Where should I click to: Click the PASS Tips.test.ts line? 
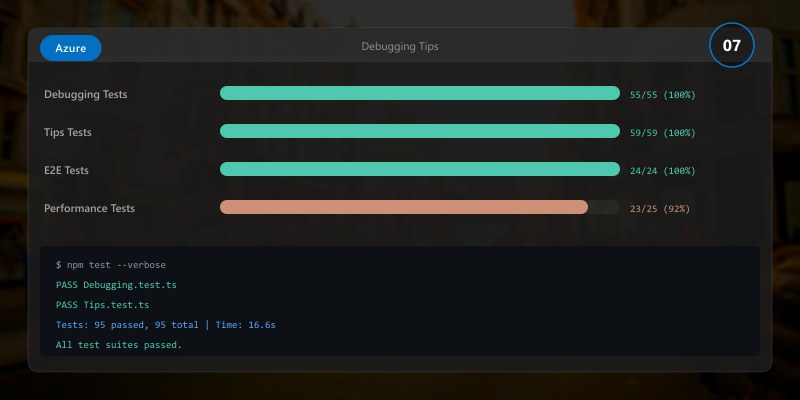103,305
